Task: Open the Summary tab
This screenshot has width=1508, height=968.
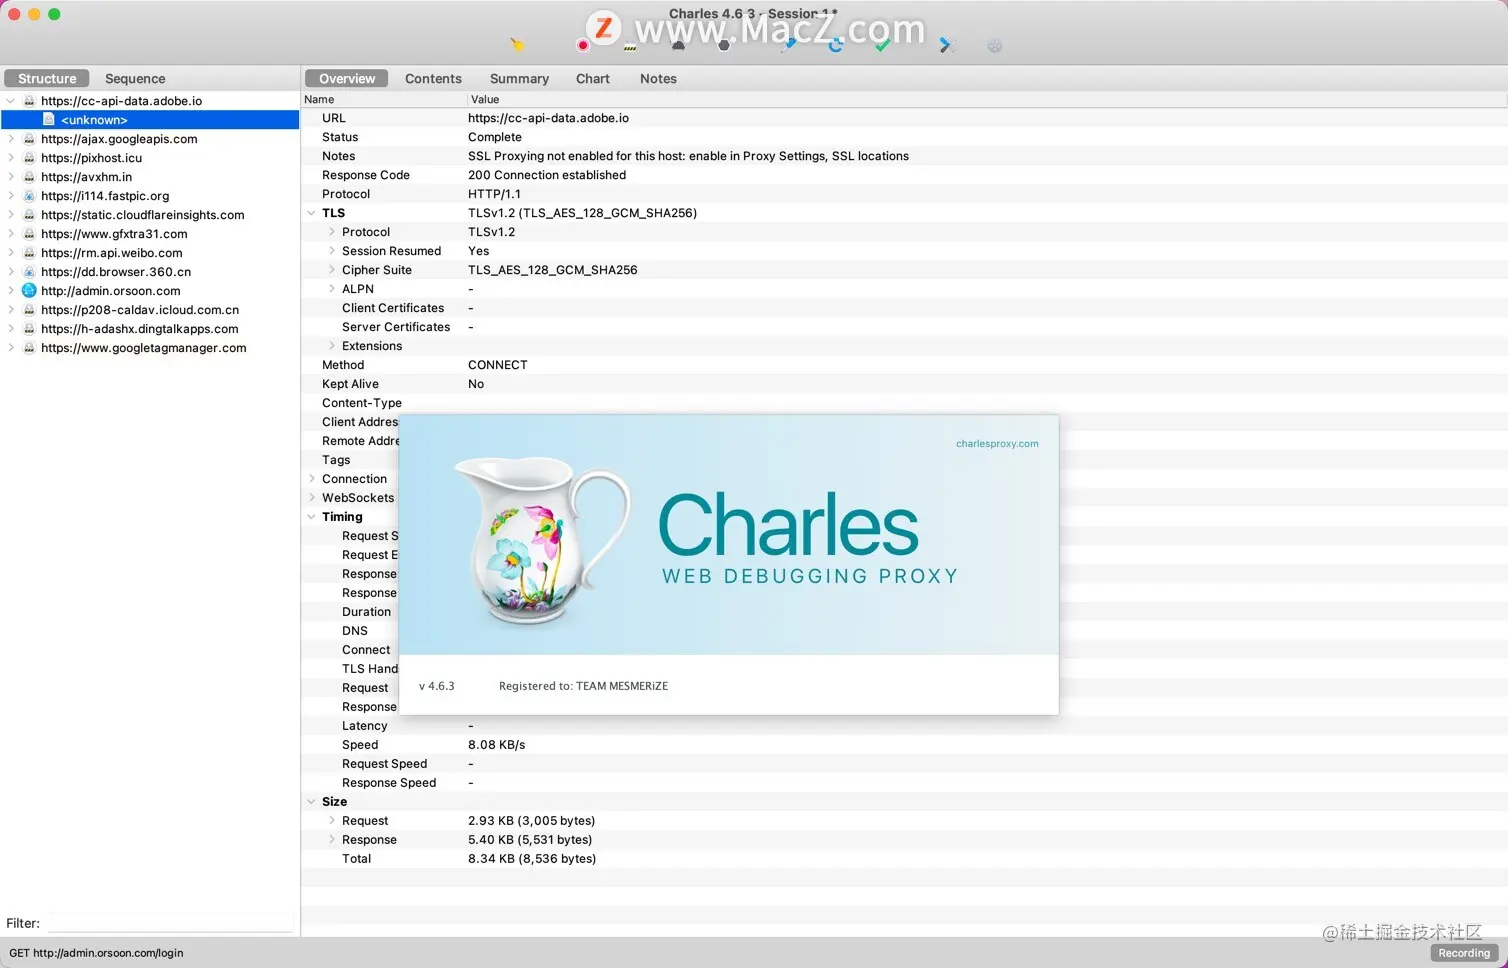Action: point(519,78)
